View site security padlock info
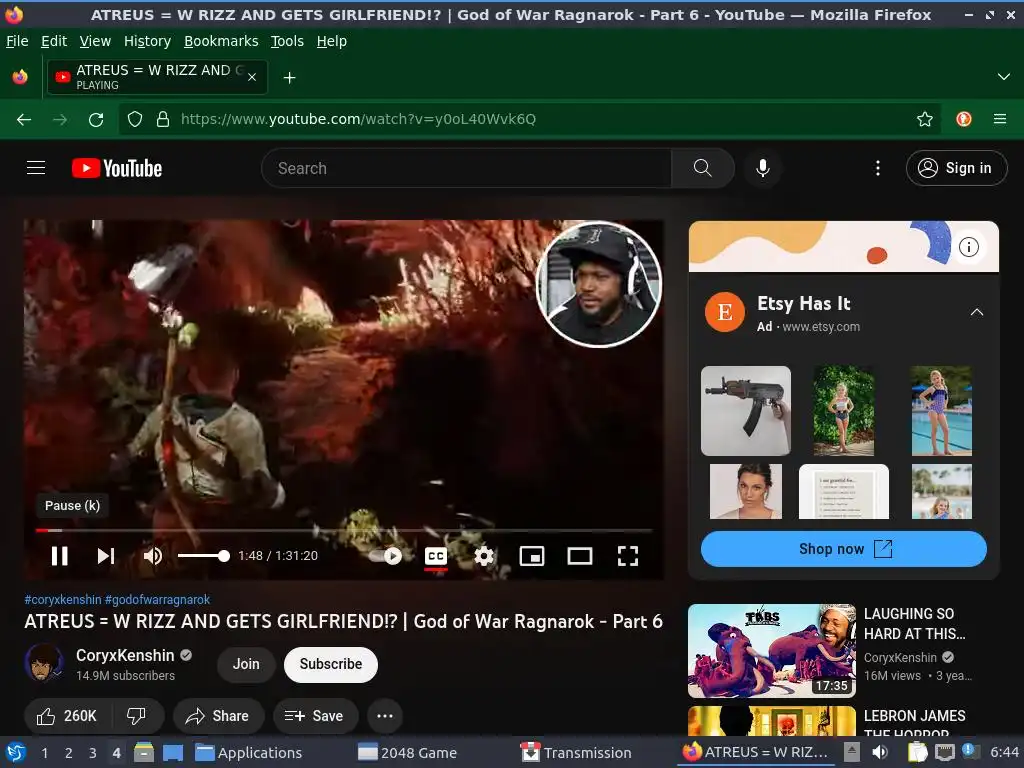This screenshot has height=768, width=1024. [163, 119]
